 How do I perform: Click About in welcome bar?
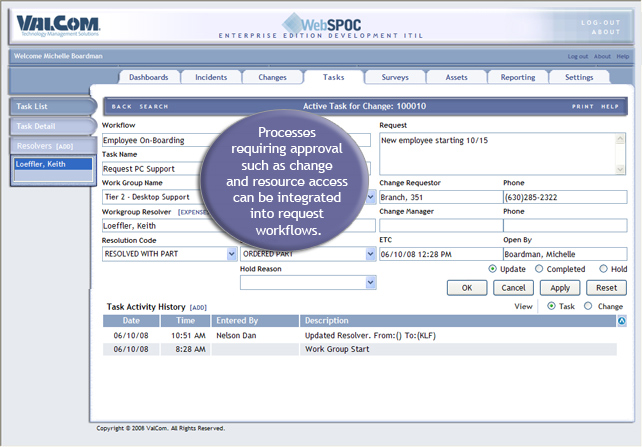coord(602,56)
